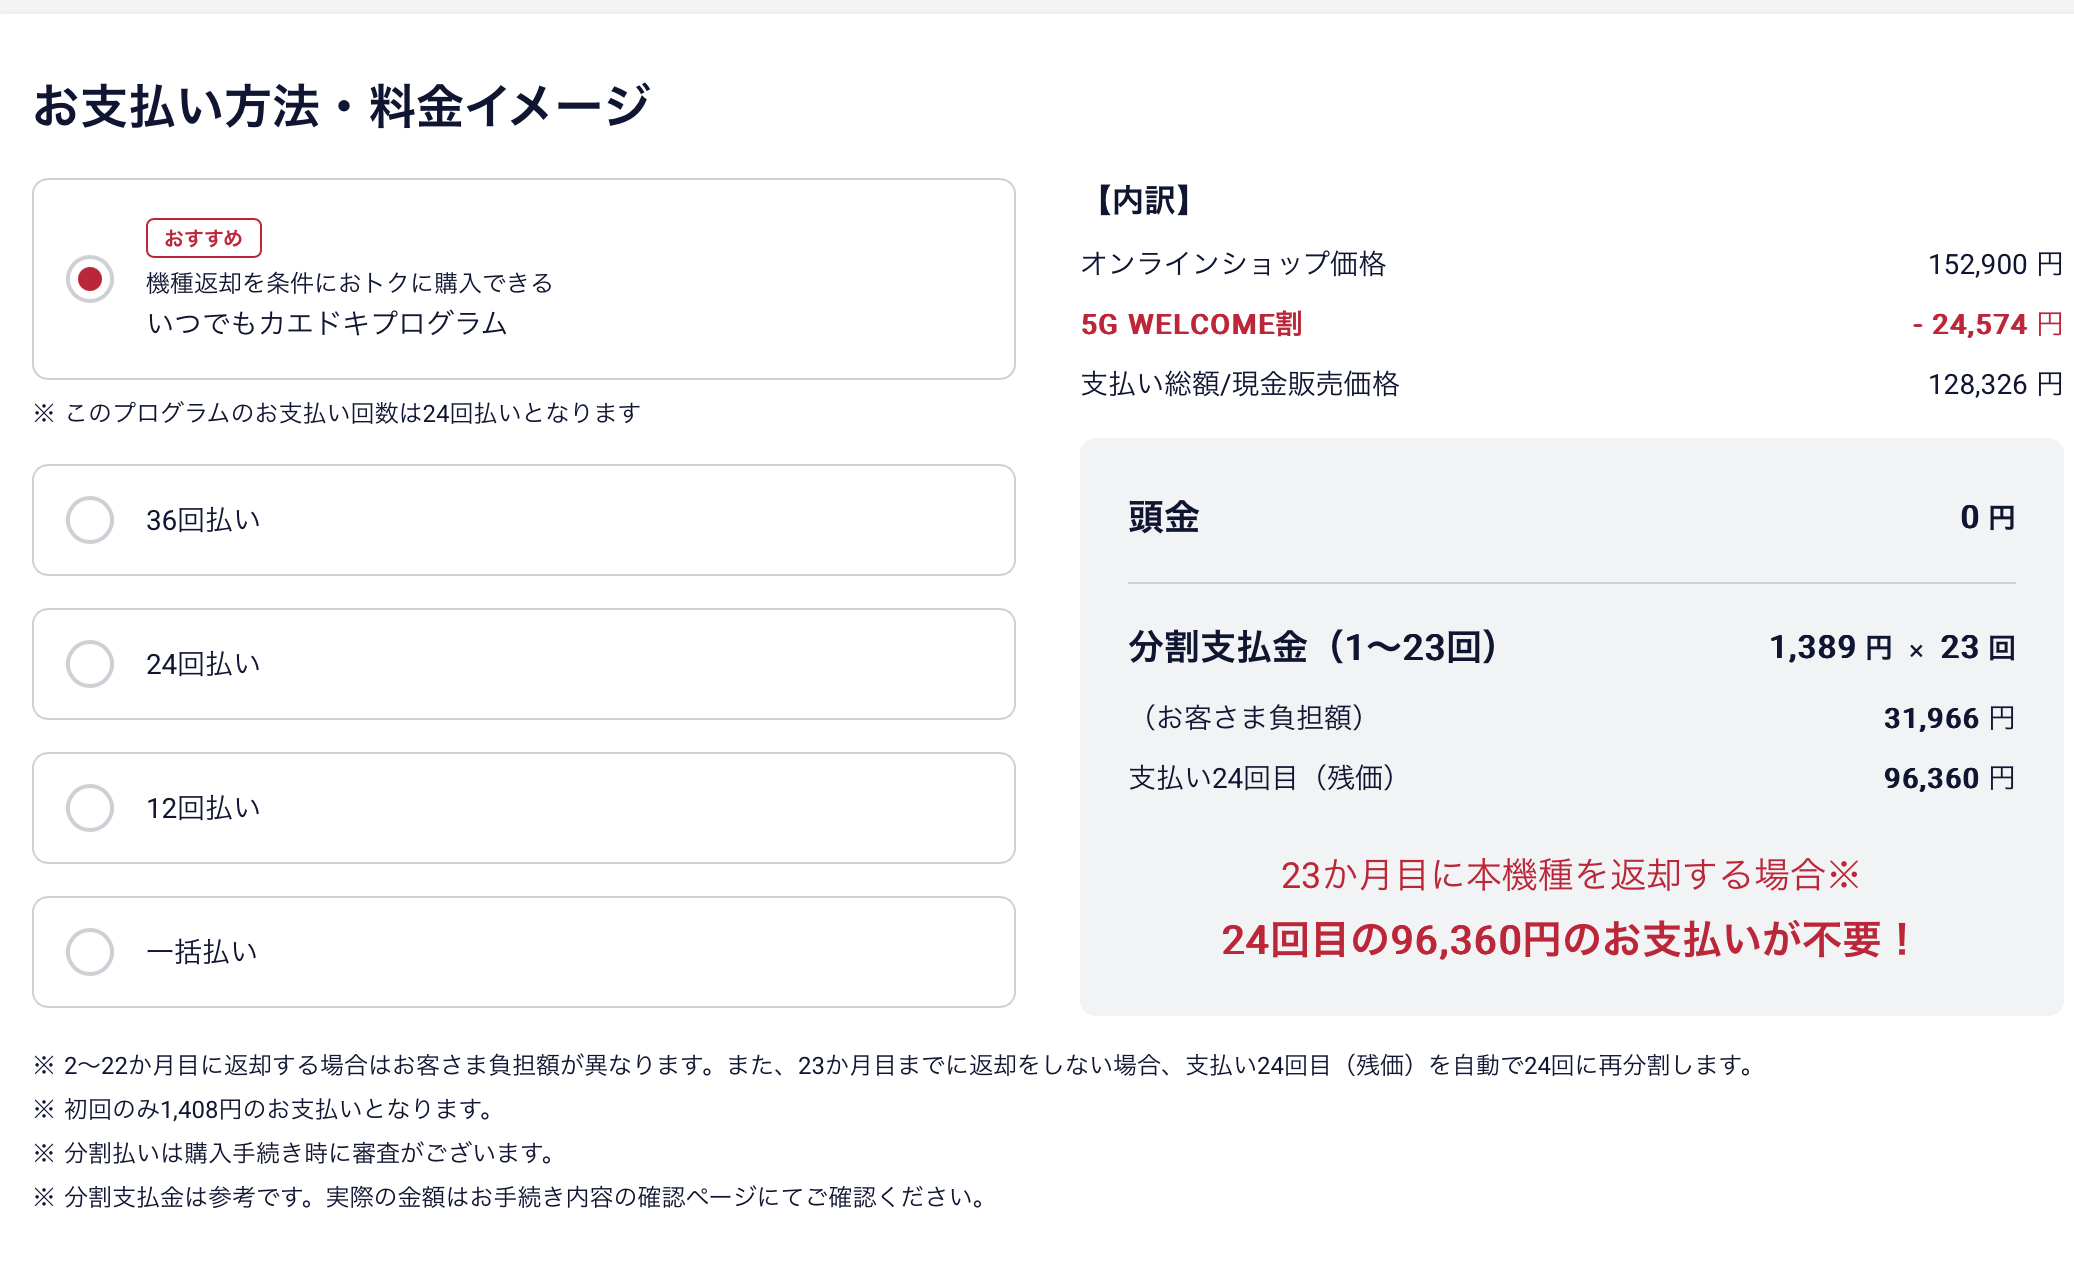Viewport: 2074px width, 1269px height.
Task: Click the オンラインショップ価格 label
Action: (x=1233, y=264)
